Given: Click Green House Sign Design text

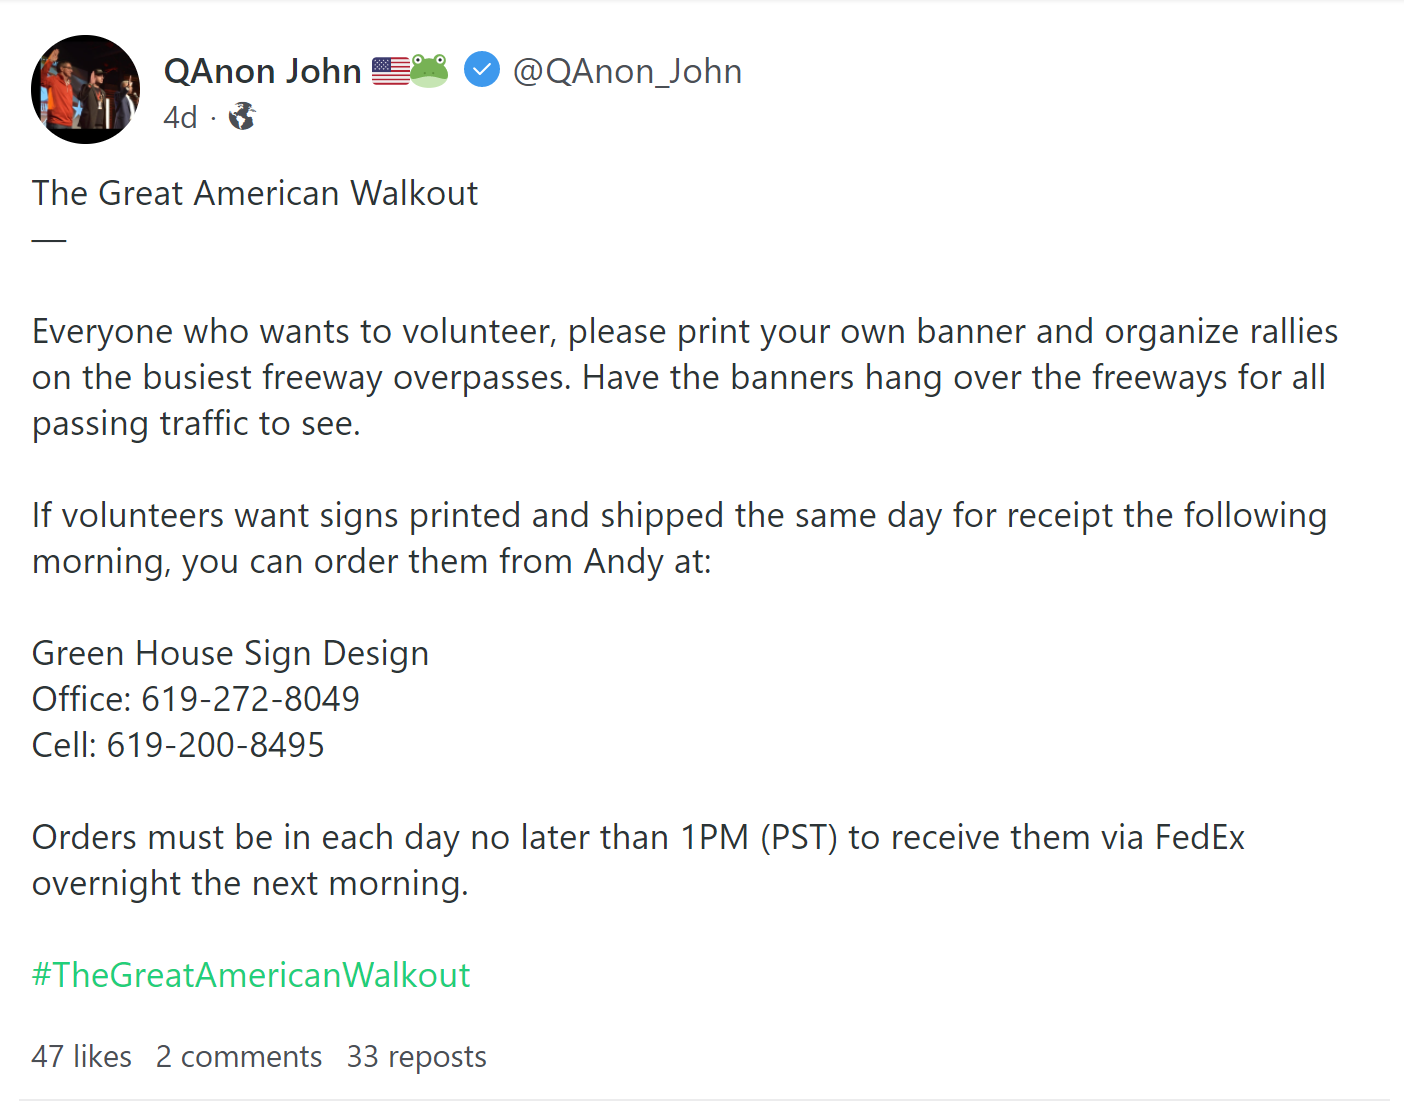Looking at the screenshot, I should (230, 652).
